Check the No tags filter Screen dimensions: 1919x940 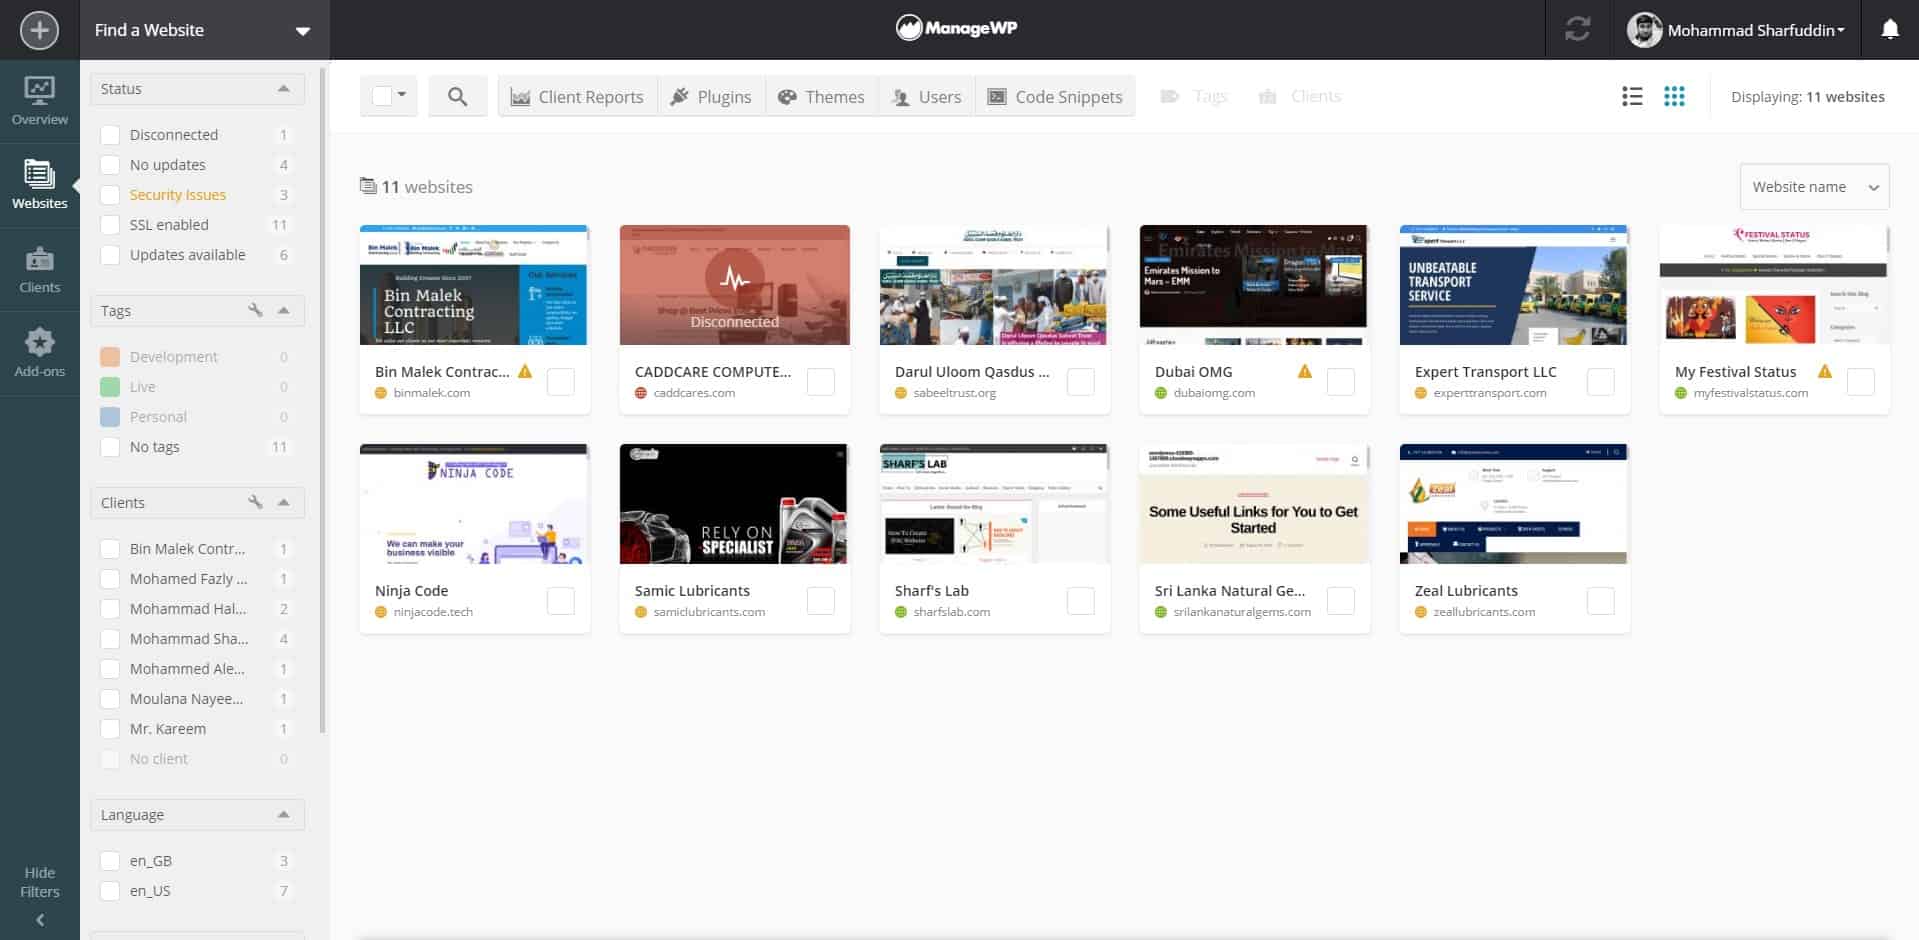110,447
